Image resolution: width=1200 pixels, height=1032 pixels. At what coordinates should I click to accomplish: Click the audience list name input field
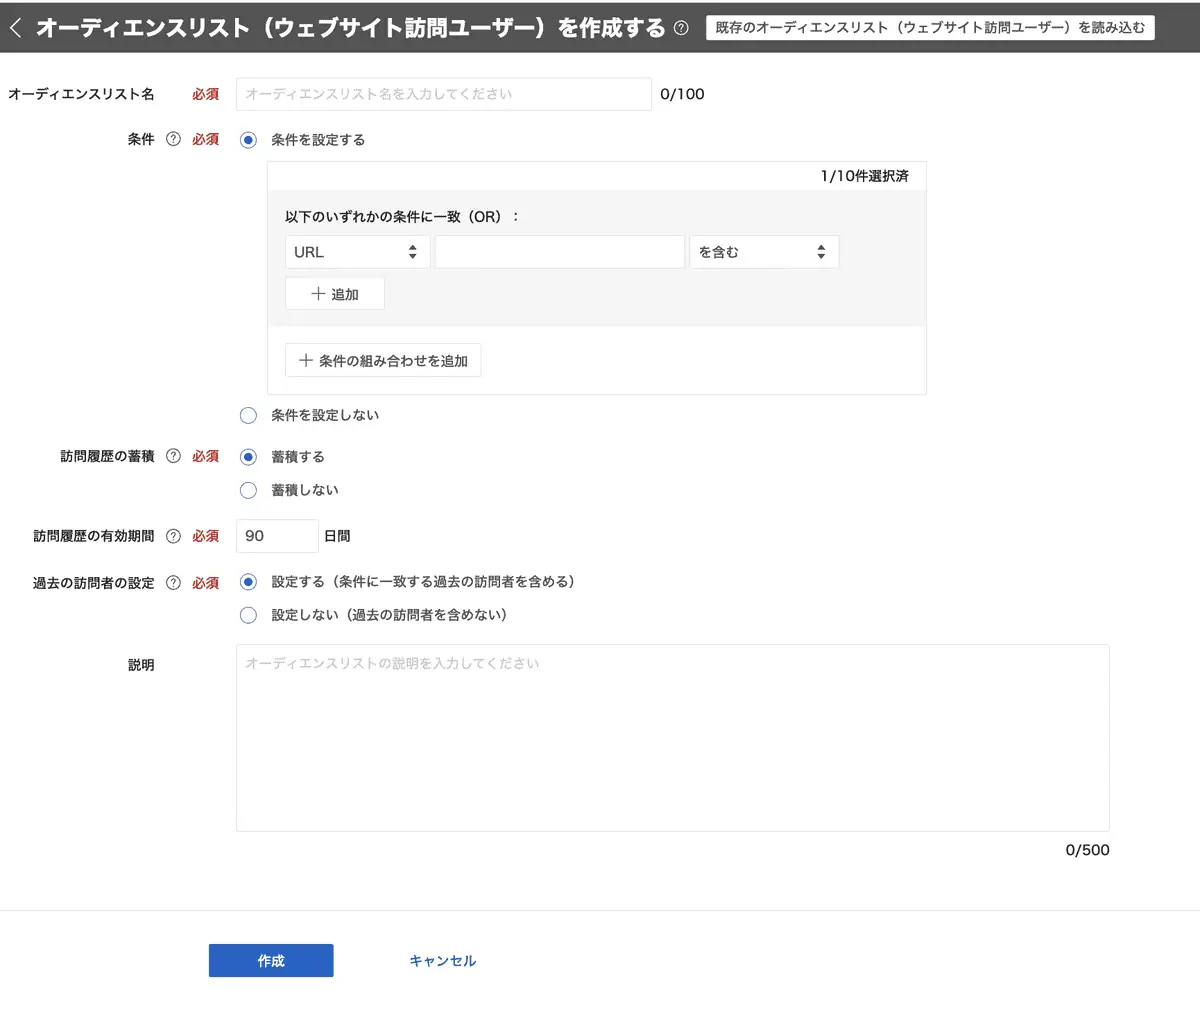(444, 93)
